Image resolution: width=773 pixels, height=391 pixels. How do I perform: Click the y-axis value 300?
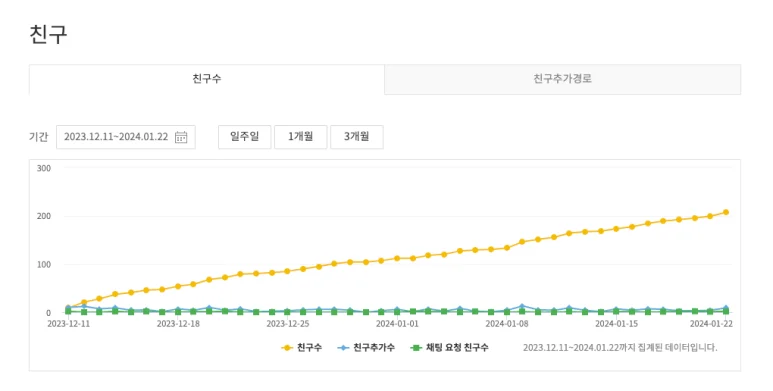pos(44,168)
